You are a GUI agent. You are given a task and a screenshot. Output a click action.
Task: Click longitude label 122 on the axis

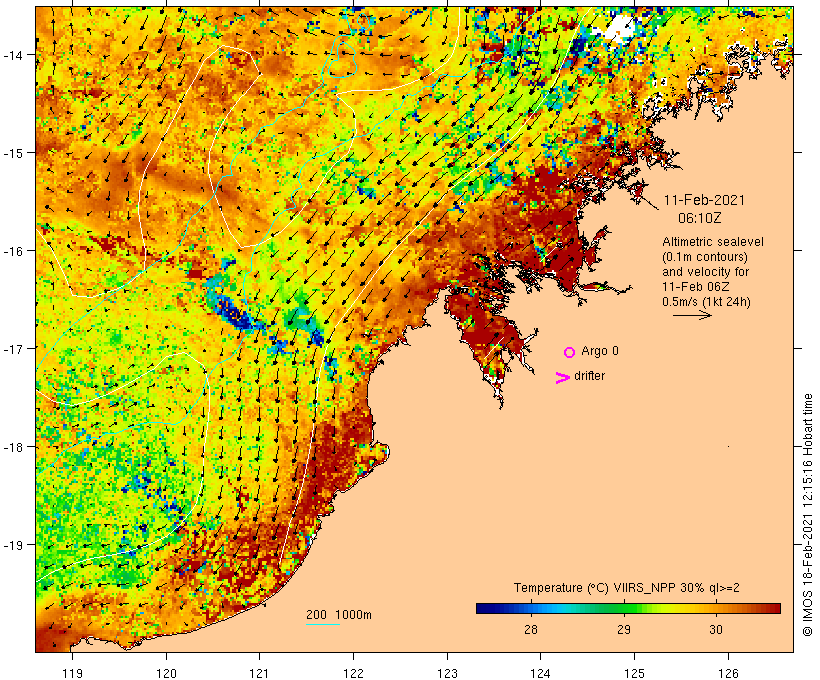tap(354, 673)
